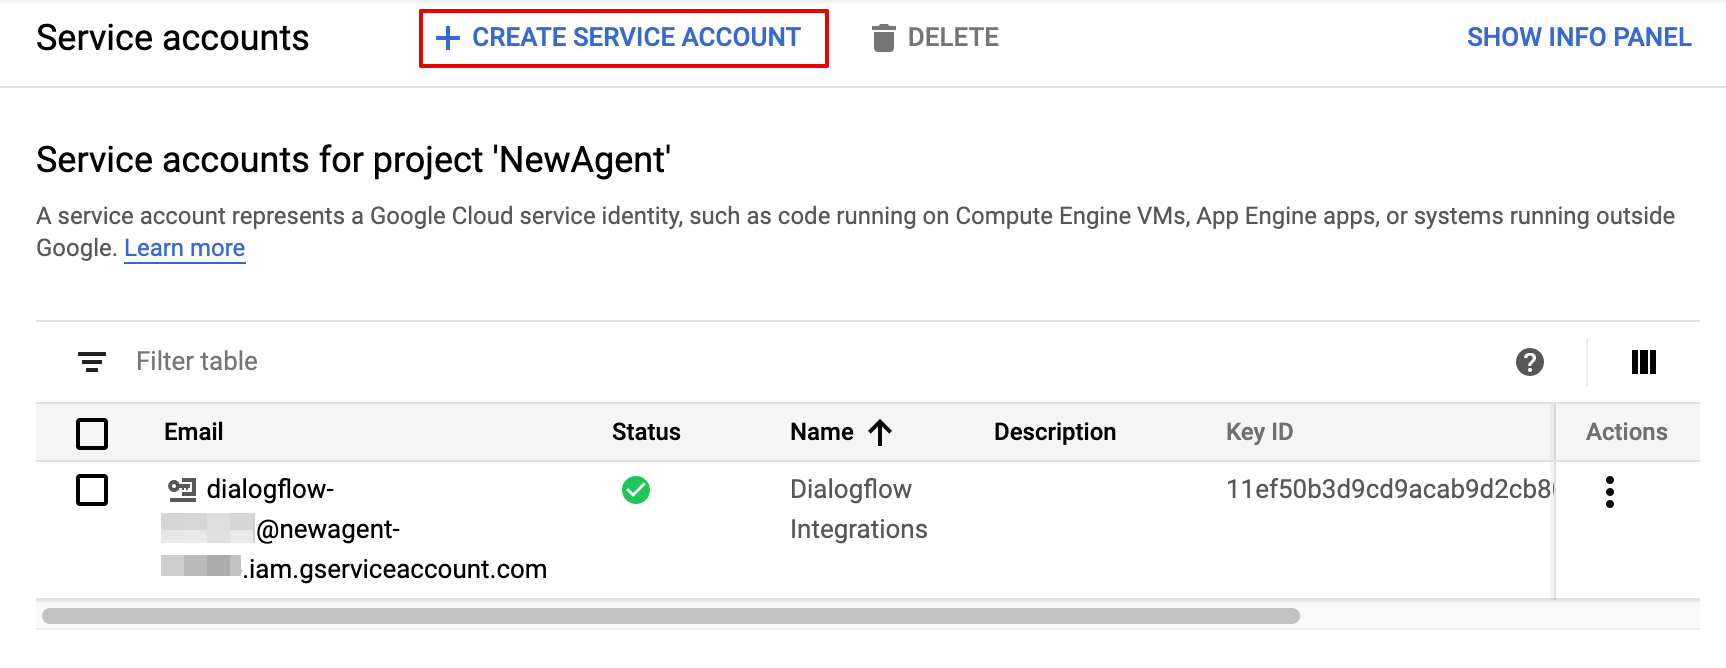Open the Learn more link
The height and width of the screenshot is (668, 1726).
[x=184, y=248]
